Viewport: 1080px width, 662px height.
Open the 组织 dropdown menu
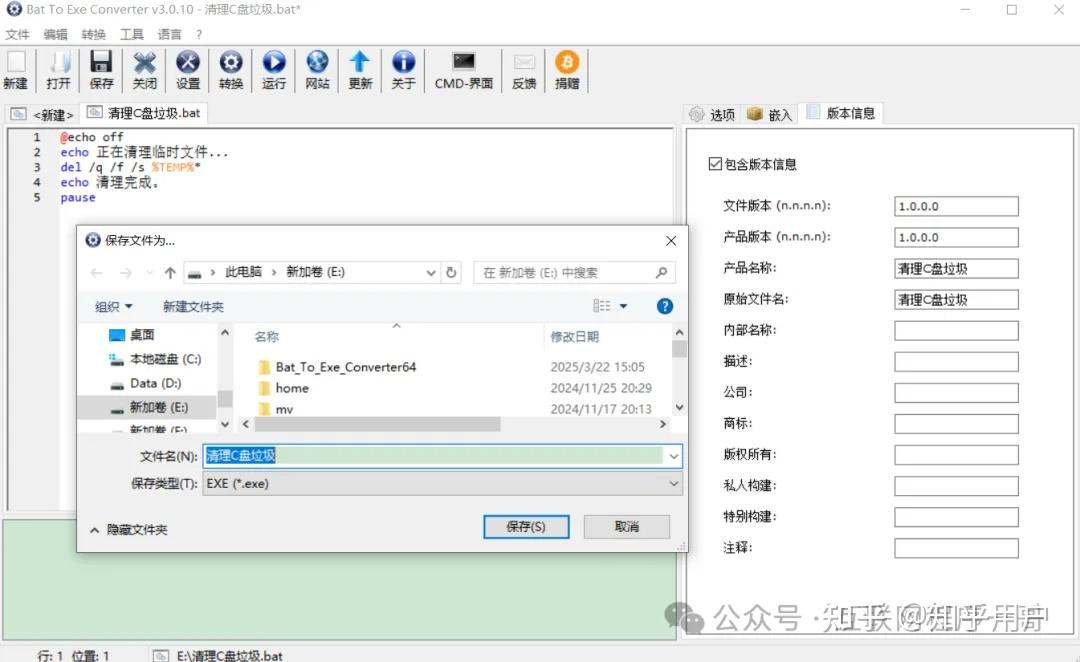coord(114,307)
